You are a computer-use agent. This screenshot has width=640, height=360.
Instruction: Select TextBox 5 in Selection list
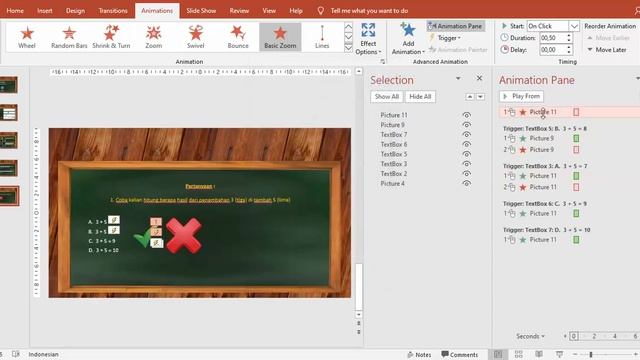394,154
